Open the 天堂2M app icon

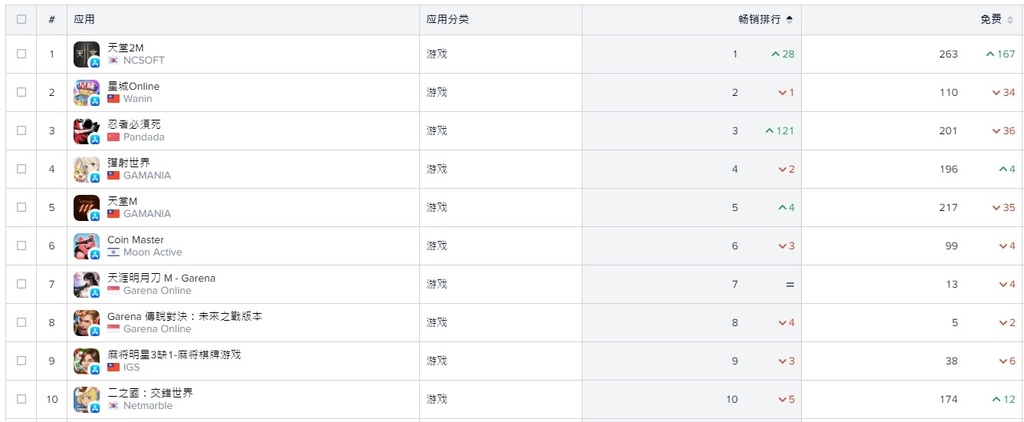[x=86, y=54]
